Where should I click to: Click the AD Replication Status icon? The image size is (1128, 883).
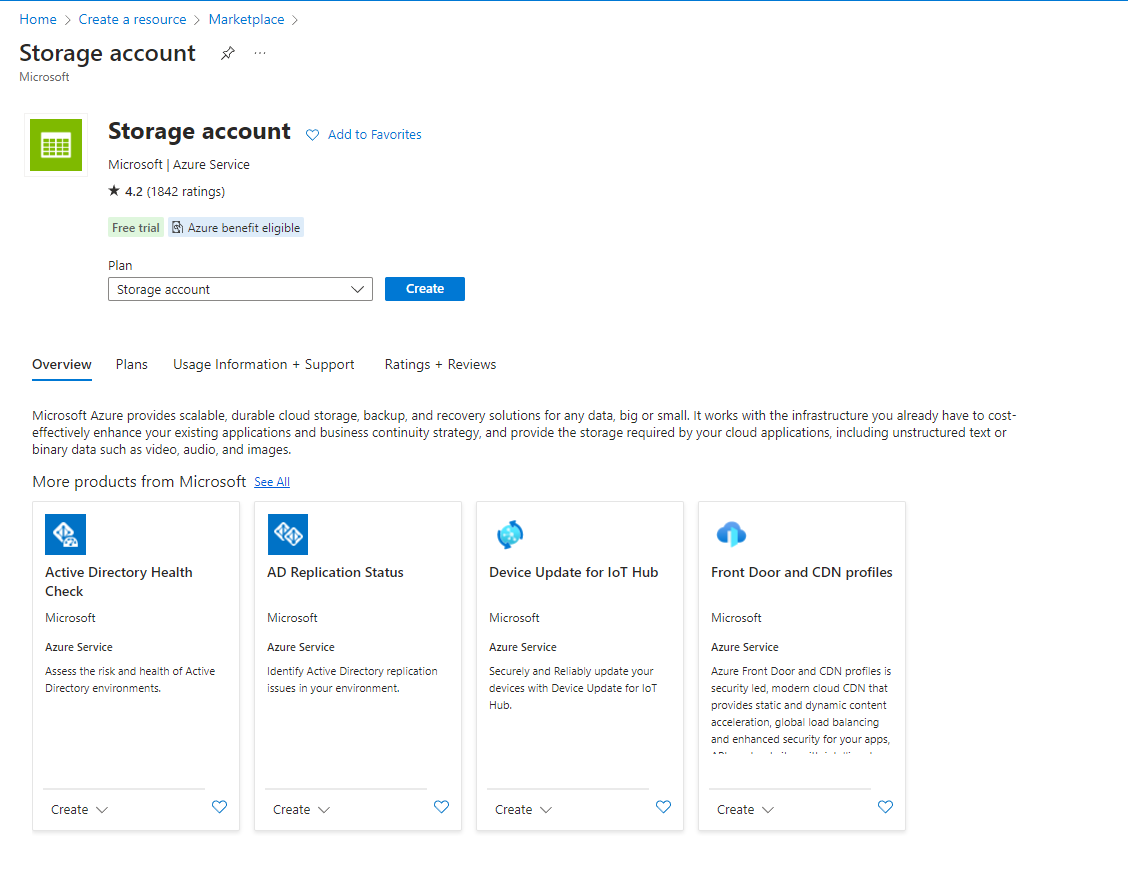coord(288,534)
